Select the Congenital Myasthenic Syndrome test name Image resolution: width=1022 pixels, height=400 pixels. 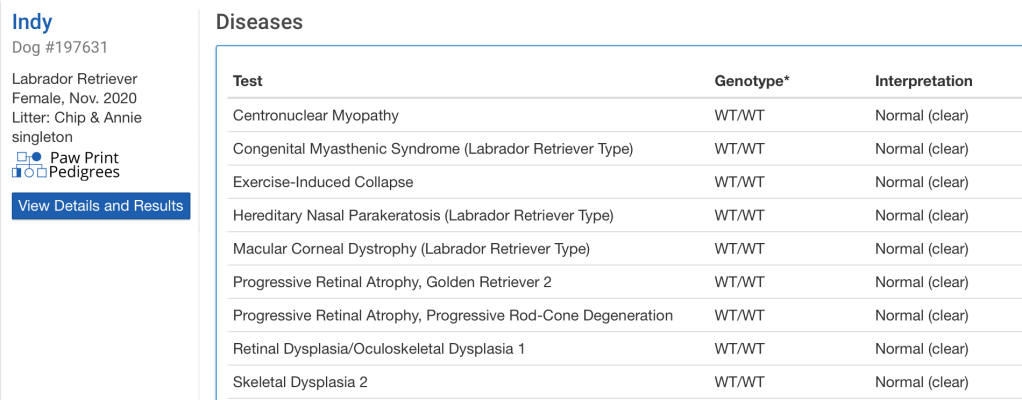(433, 149)
